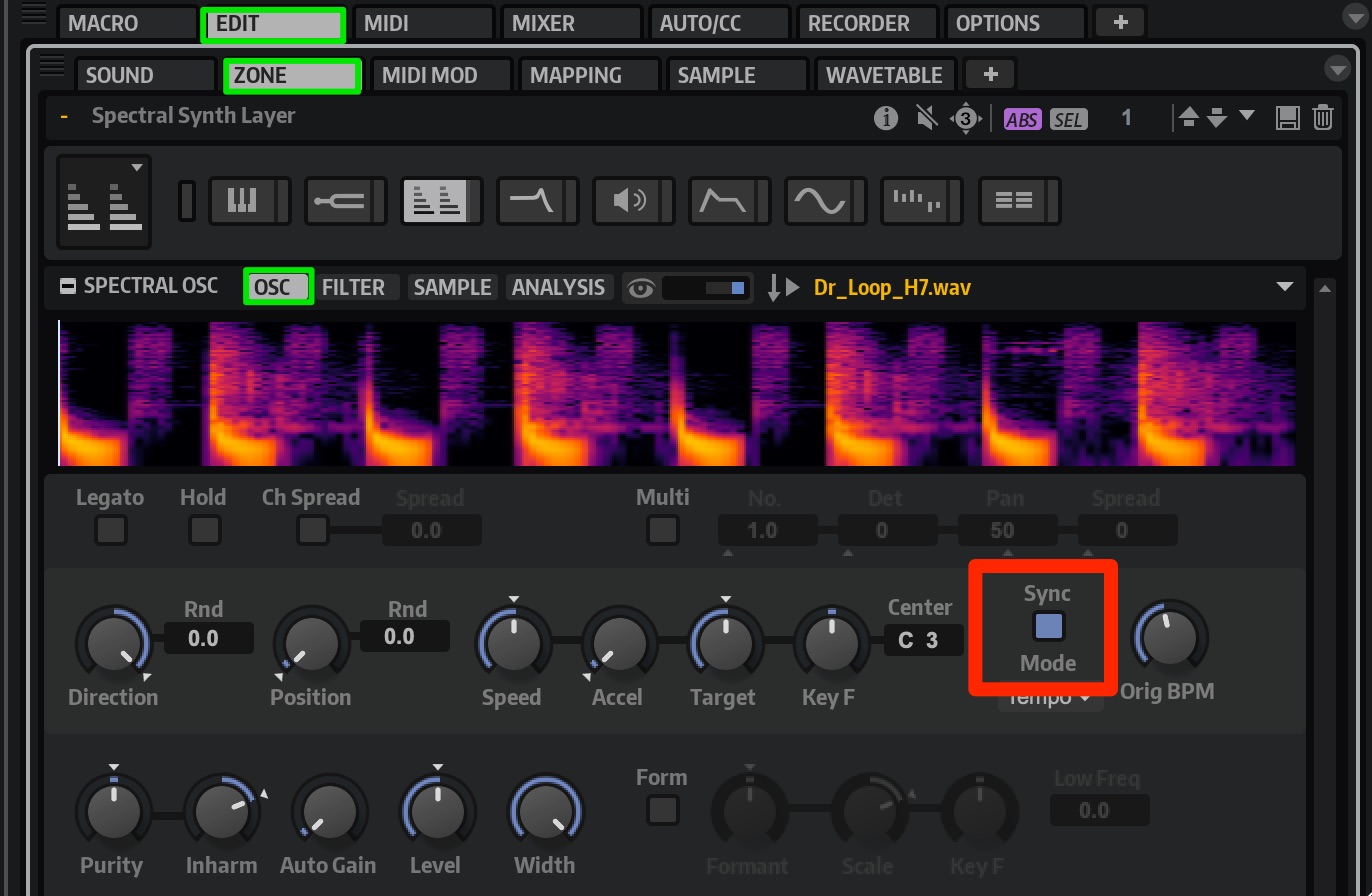Select the previous layer with the up arrow
This screenshot has width=1372, height=896.
tap(1188, 118)
